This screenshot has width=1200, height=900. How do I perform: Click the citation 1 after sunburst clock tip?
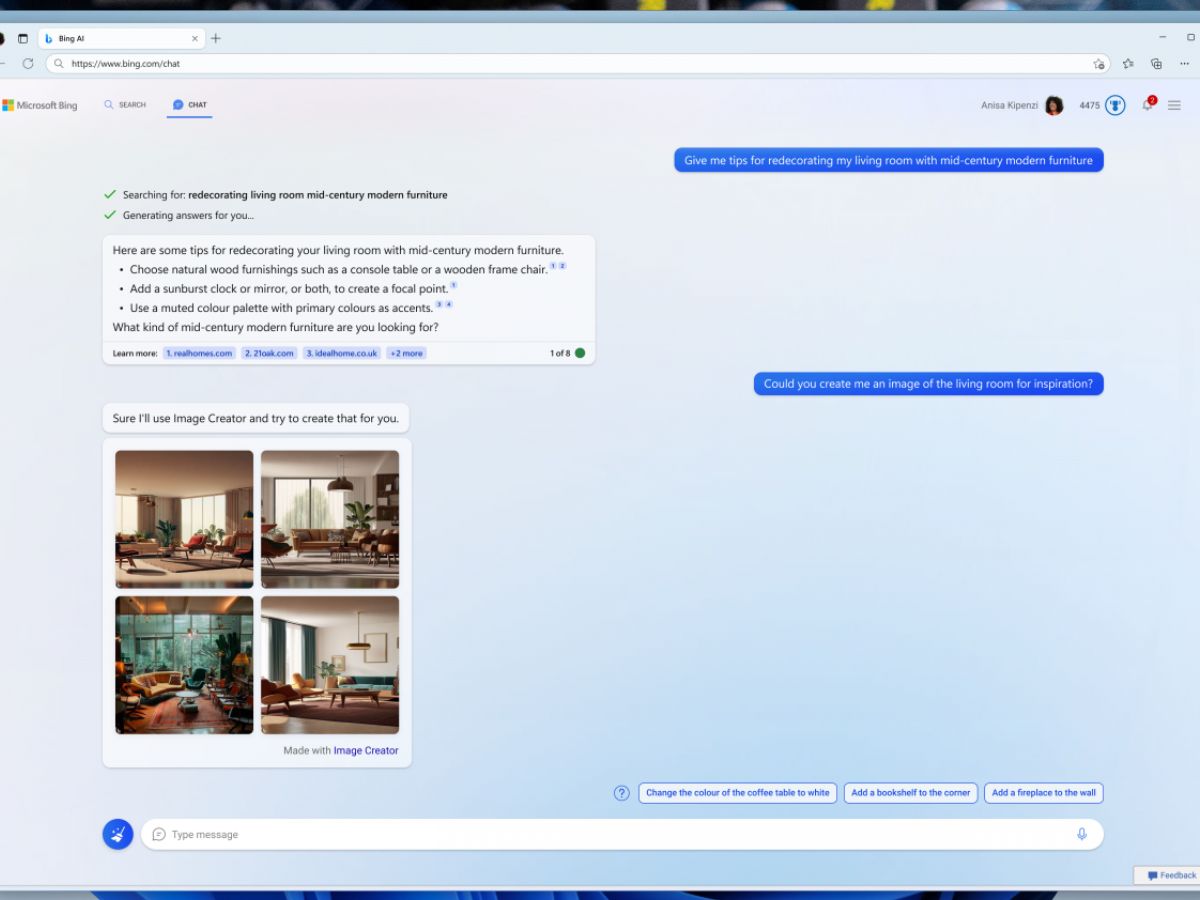pyautogui.click(x=453, y=285)
